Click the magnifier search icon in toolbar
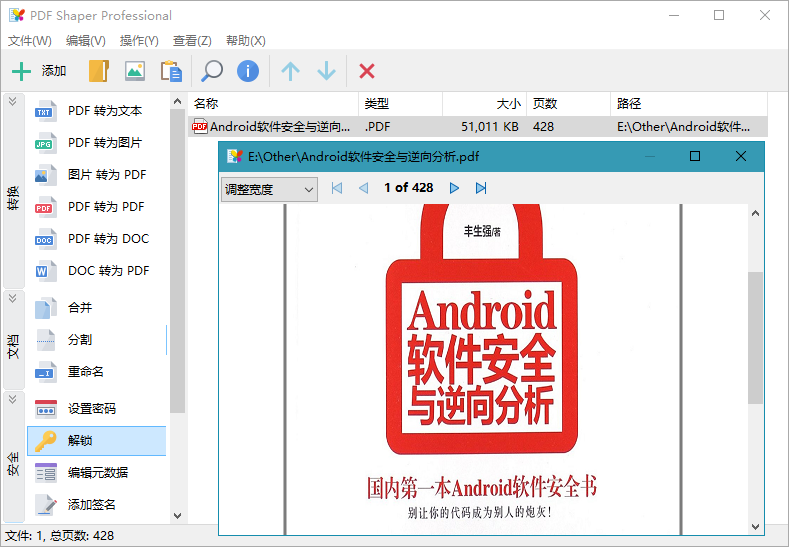The image size is (789, 547). coord(212,71)
